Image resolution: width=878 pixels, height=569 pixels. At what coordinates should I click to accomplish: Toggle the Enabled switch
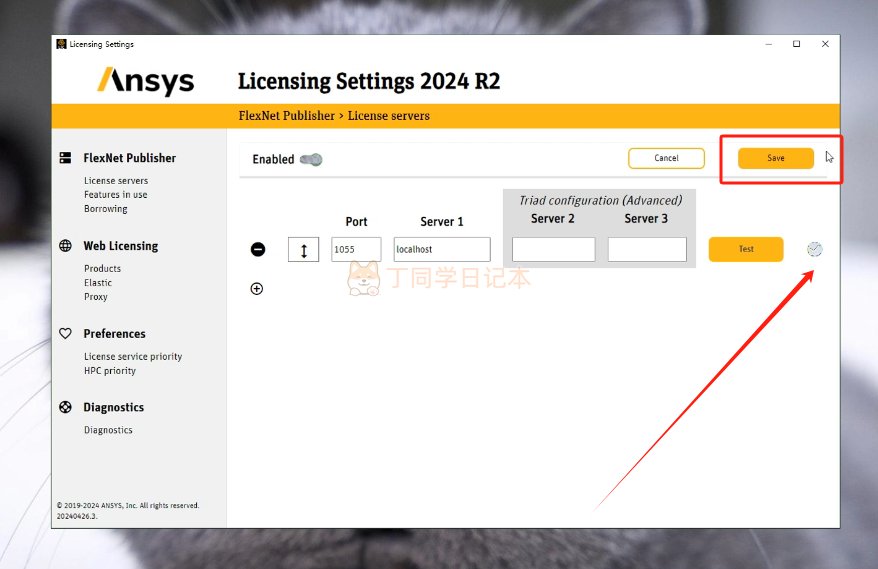point(311,160)
